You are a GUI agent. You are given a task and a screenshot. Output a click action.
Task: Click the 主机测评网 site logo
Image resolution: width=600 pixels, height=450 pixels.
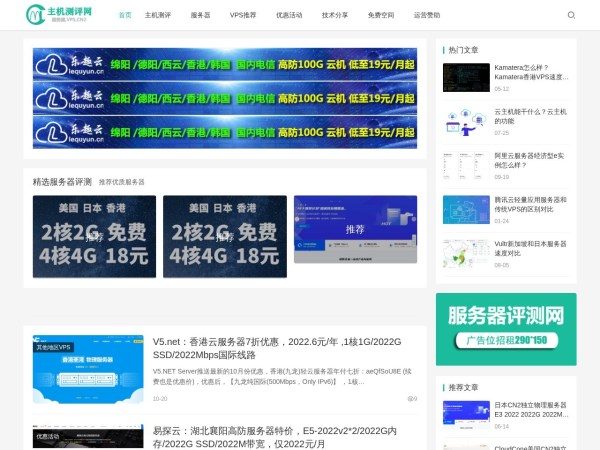pyautogui.click(x=59, y=15)
